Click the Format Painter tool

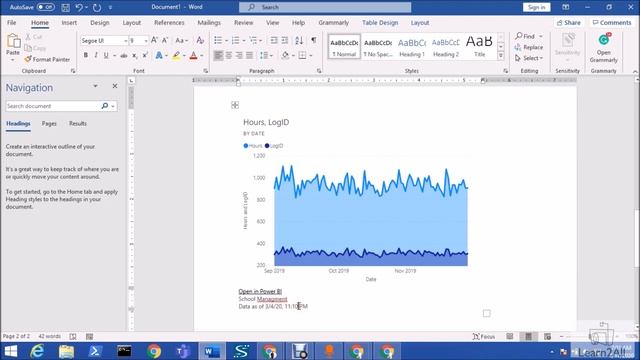(47, 60)
